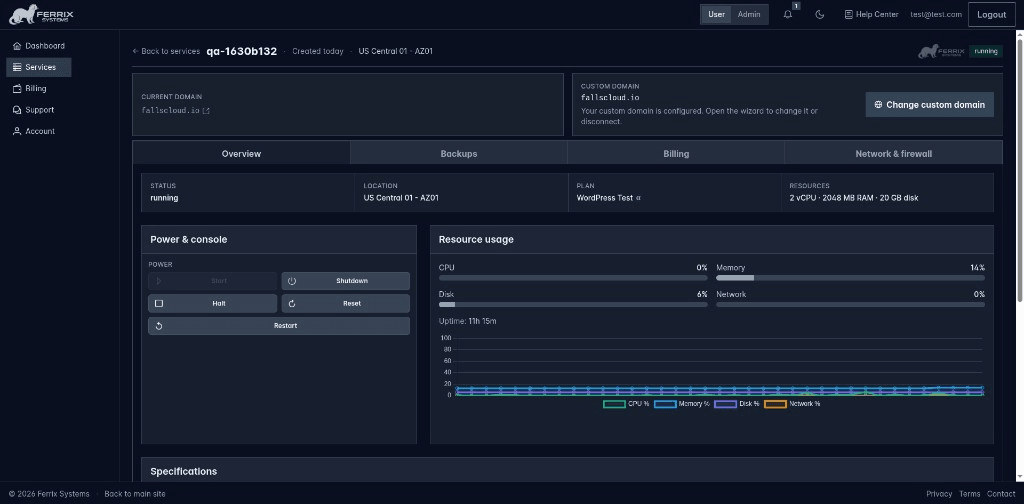Click the Memory usage progress bar

(x=850, y=278)
